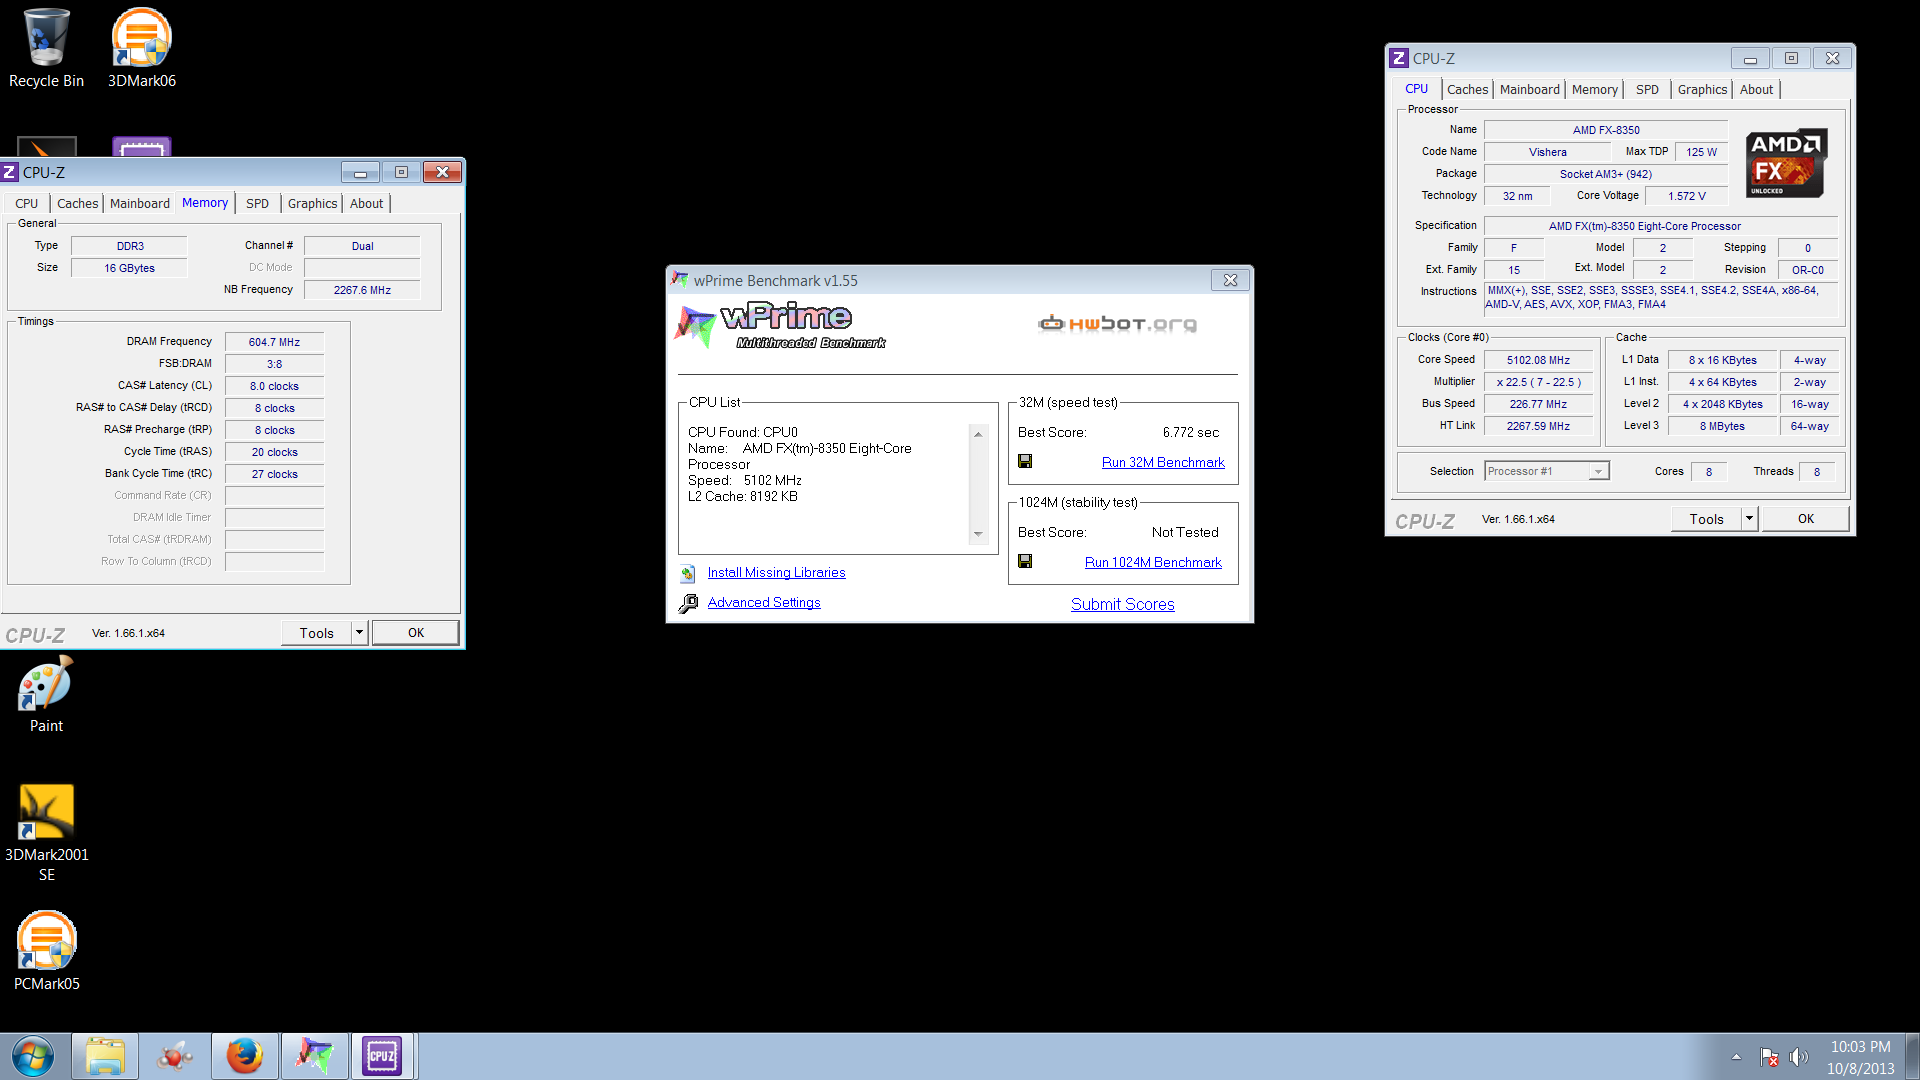Select the NB Frequency value 2267.6 MHz

(x=362, y=290)
